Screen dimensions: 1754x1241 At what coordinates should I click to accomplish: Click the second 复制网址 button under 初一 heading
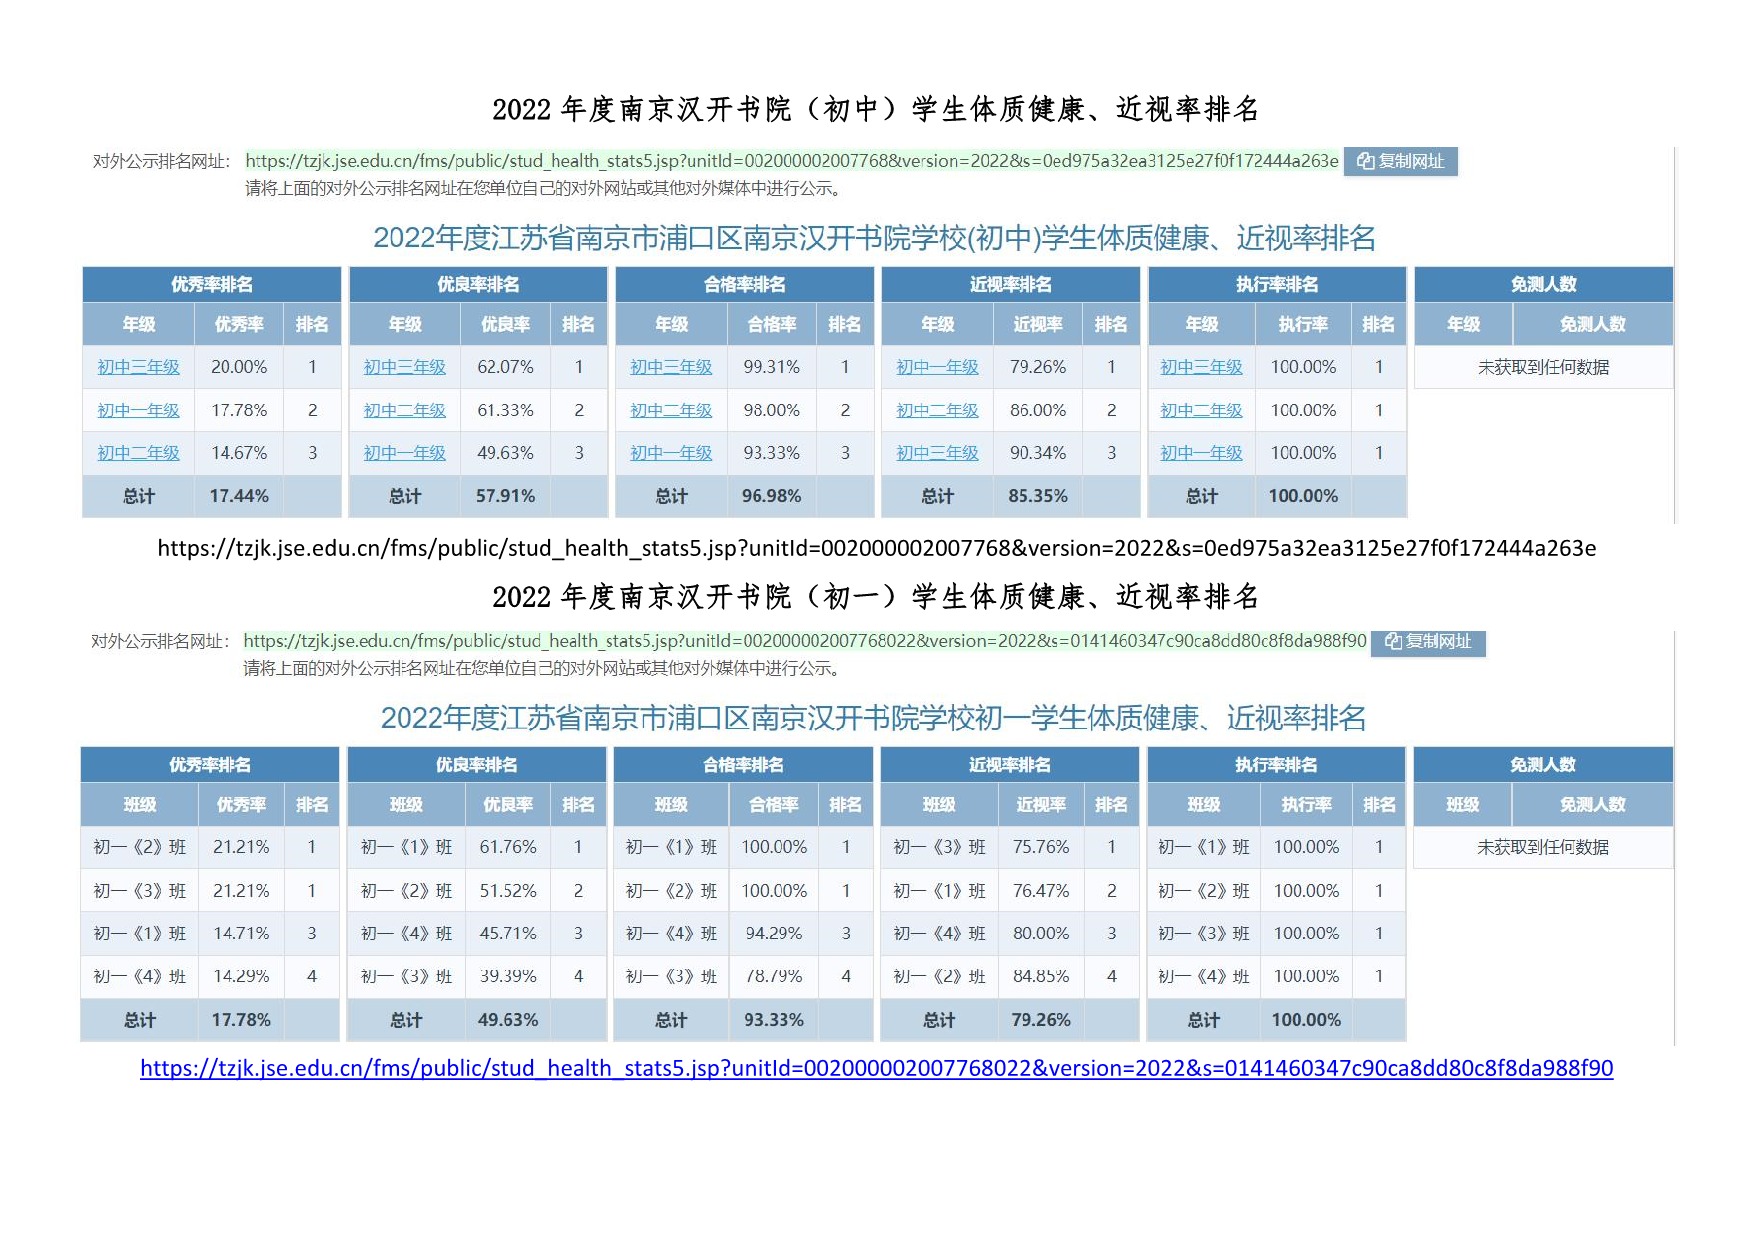(x=1428, y=642)
